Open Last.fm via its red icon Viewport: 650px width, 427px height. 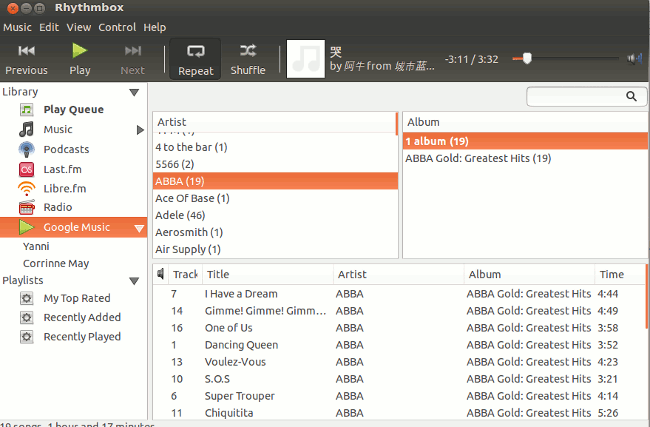click(x=27, y=169)
